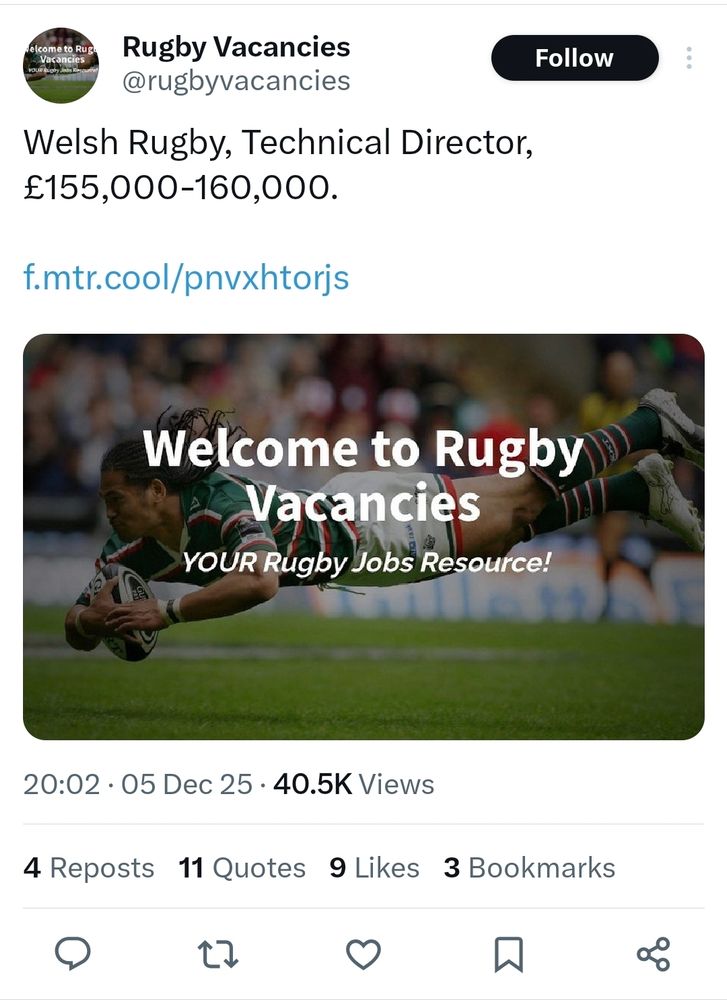This screenshot has width=727, height=1000.
Task: Like the tweet with the heart icon
Action: tap(363, 954)
